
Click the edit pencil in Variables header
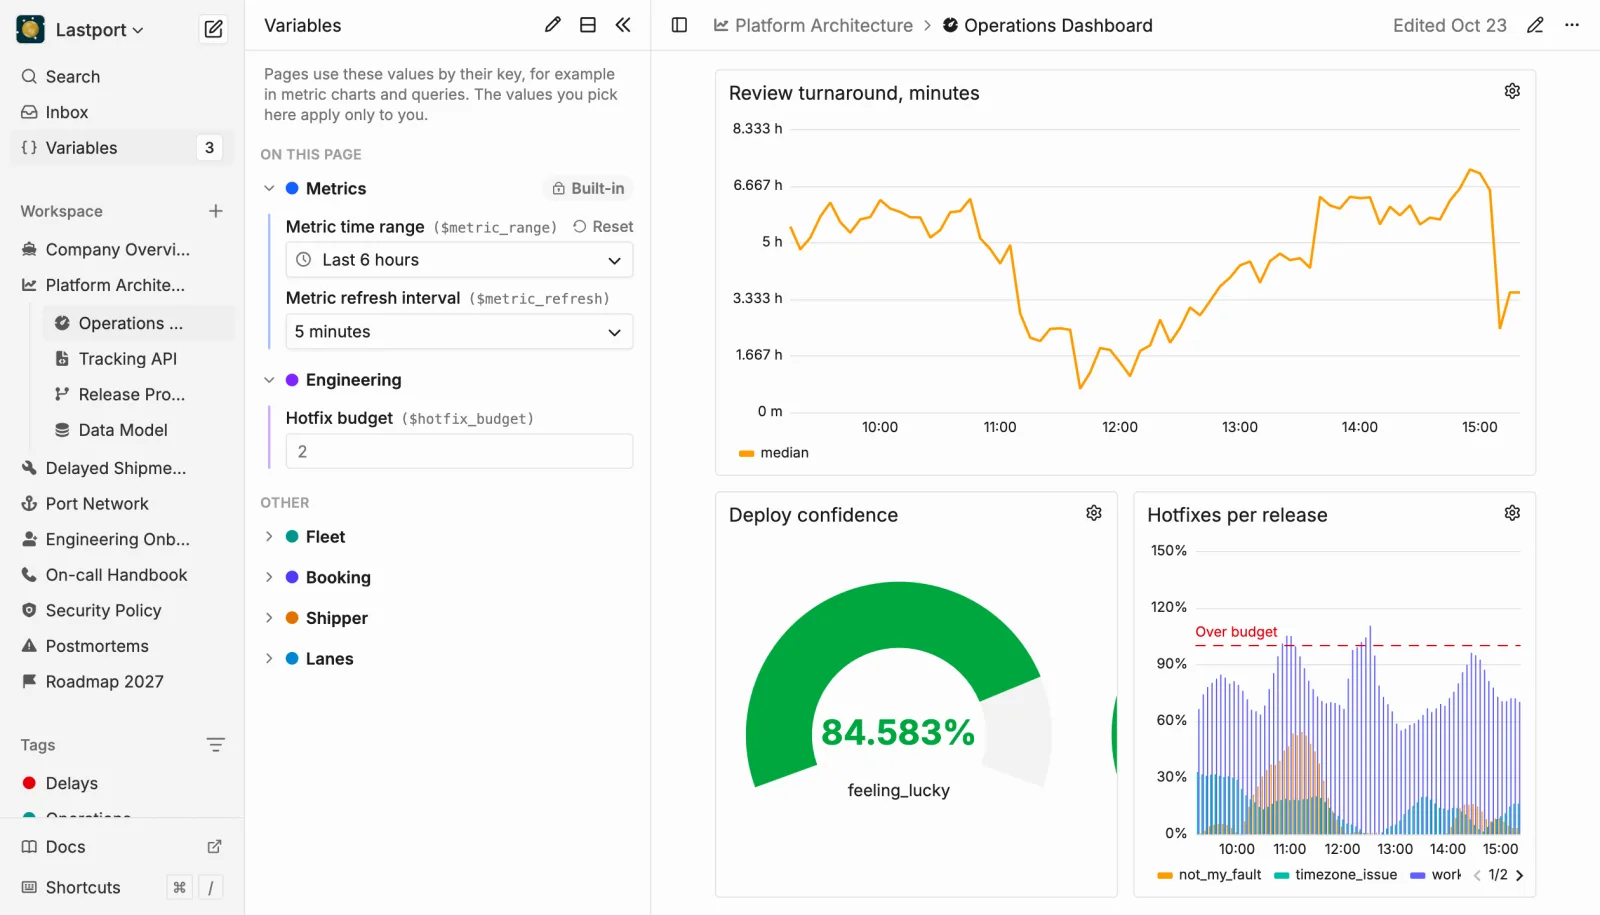[552, 25]
